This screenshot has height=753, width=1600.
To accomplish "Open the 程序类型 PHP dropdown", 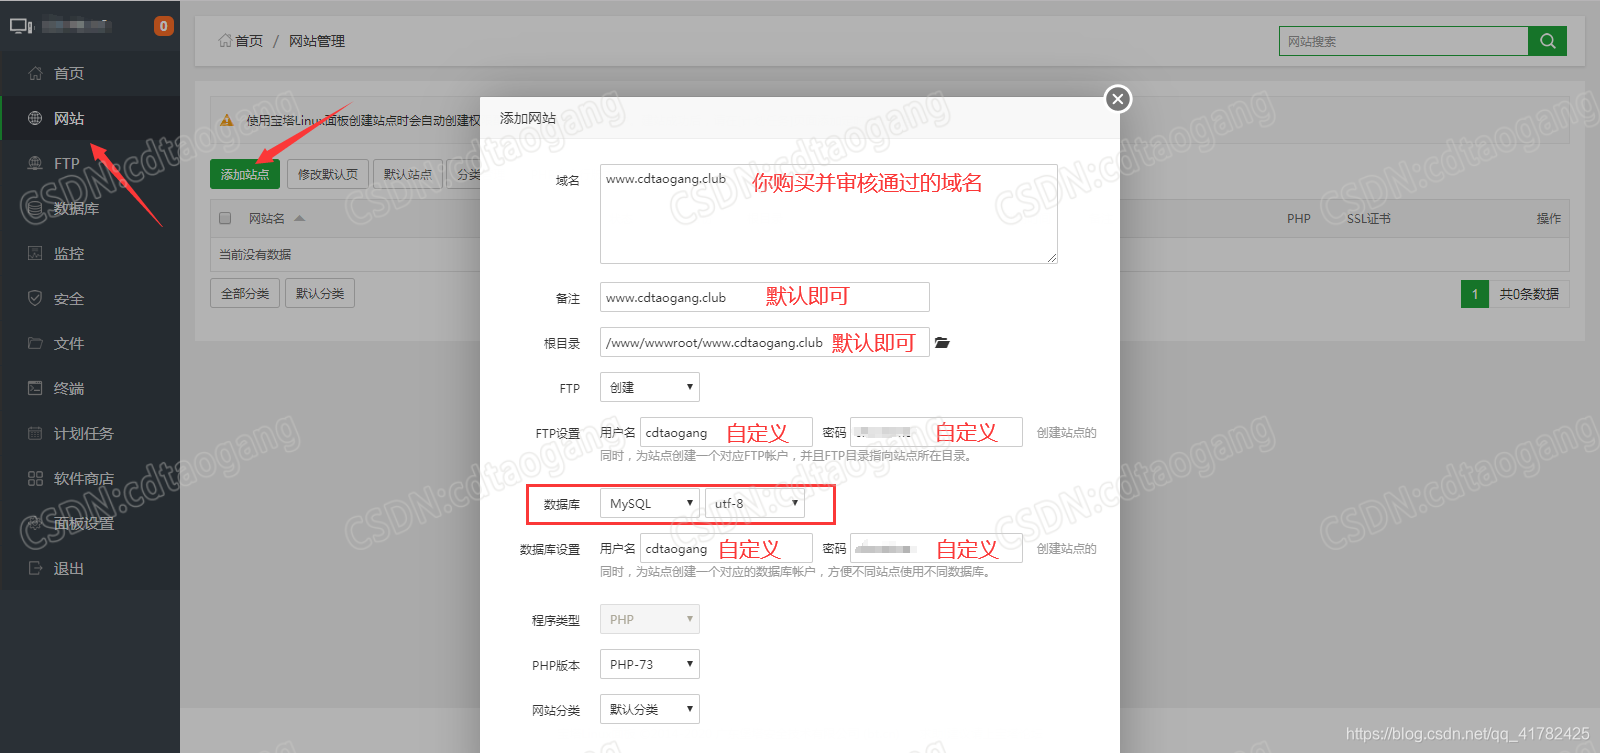I will 650,619.
